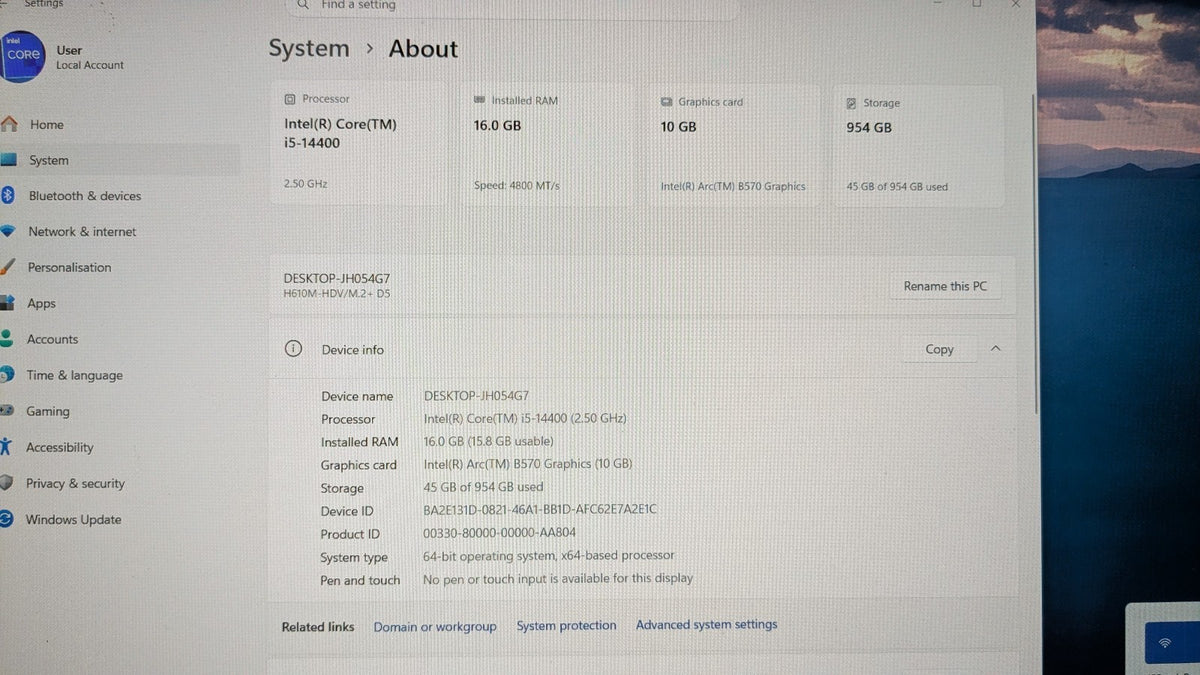Click the H610M-HDV/M.2+ D5 model text
Screen dimensions: 1200x675
(x=337, y=294)
